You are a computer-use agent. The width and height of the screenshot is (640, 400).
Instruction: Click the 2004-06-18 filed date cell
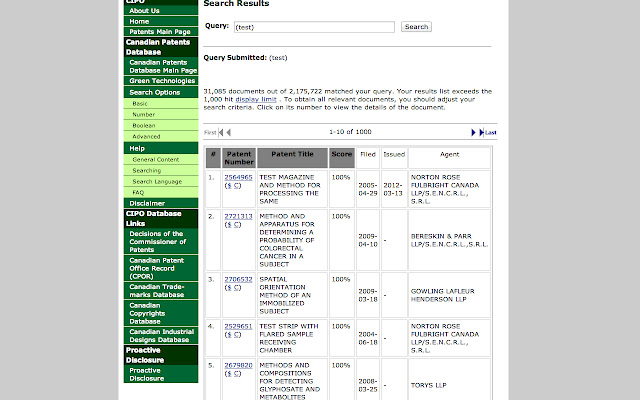368,338
